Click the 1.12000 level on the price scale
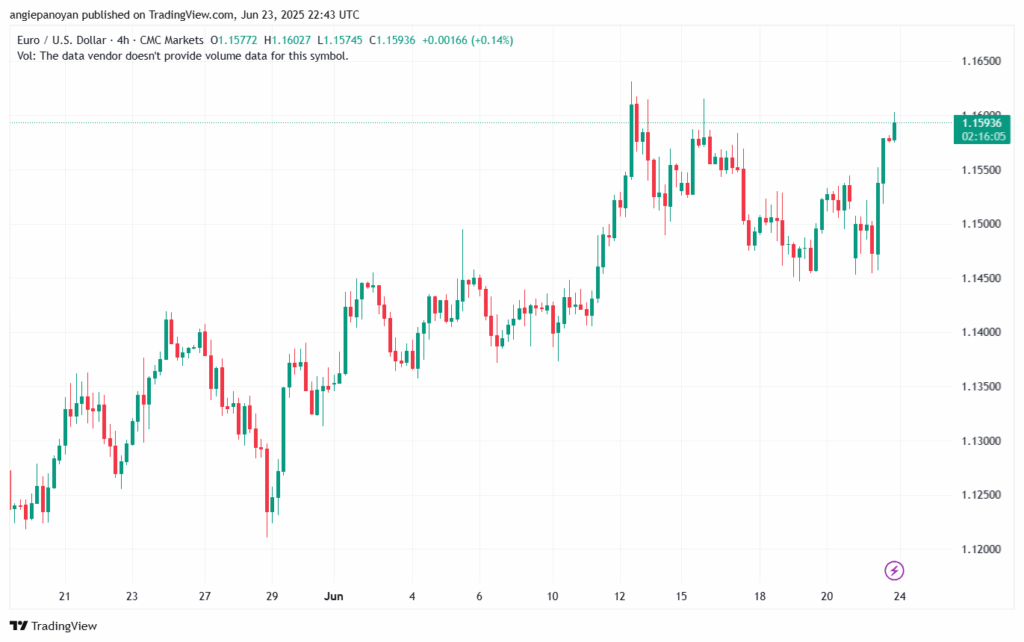Image resolution: width=1024 pixels, height=642 pixels. click(981, 550)
